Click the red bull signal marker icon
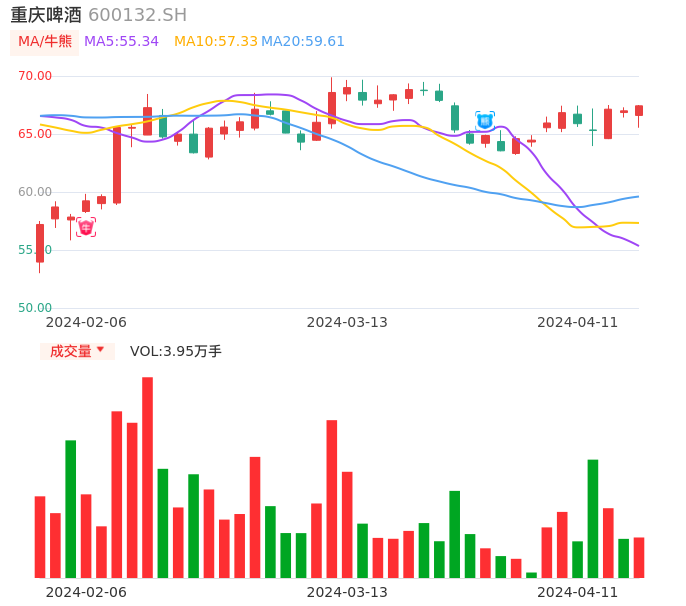686x606 pixels. pos(86,227)
